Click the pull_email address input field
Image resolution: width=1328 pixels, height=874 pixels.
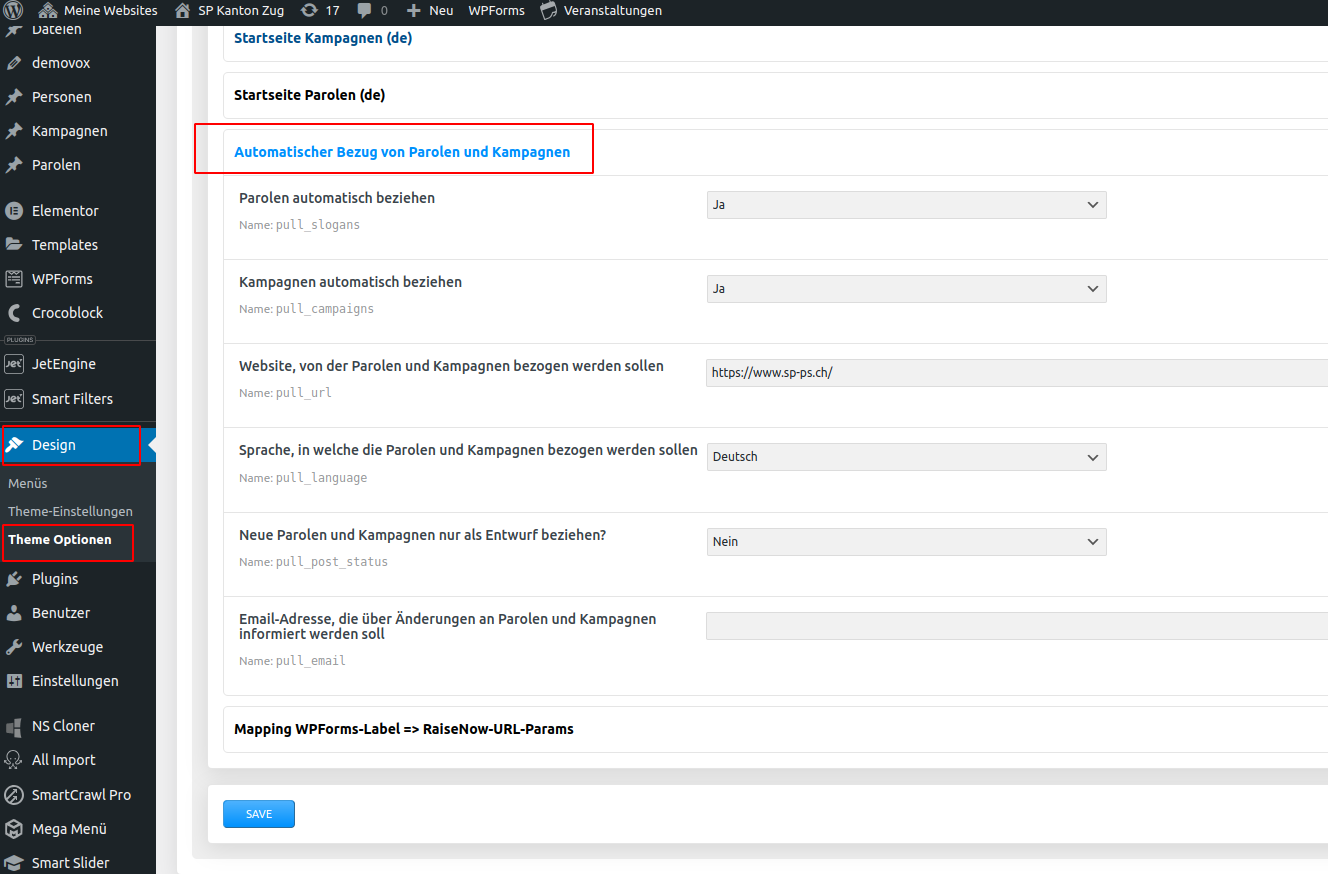(1015, 626)
